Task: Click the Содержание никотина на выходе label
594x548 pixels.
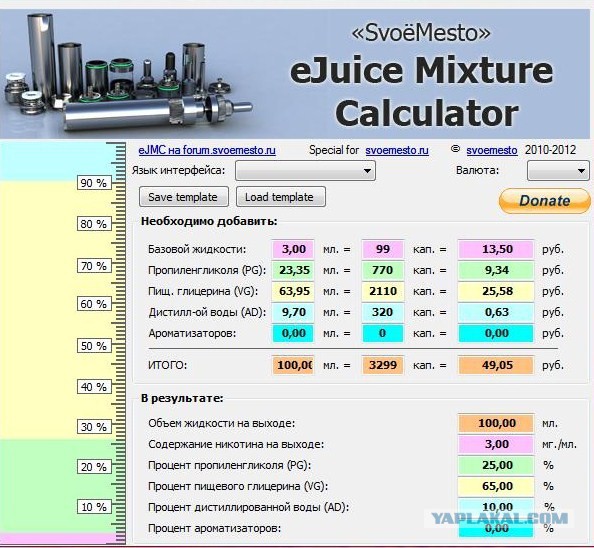Action: pyautogui.click(x=236, y=444)
